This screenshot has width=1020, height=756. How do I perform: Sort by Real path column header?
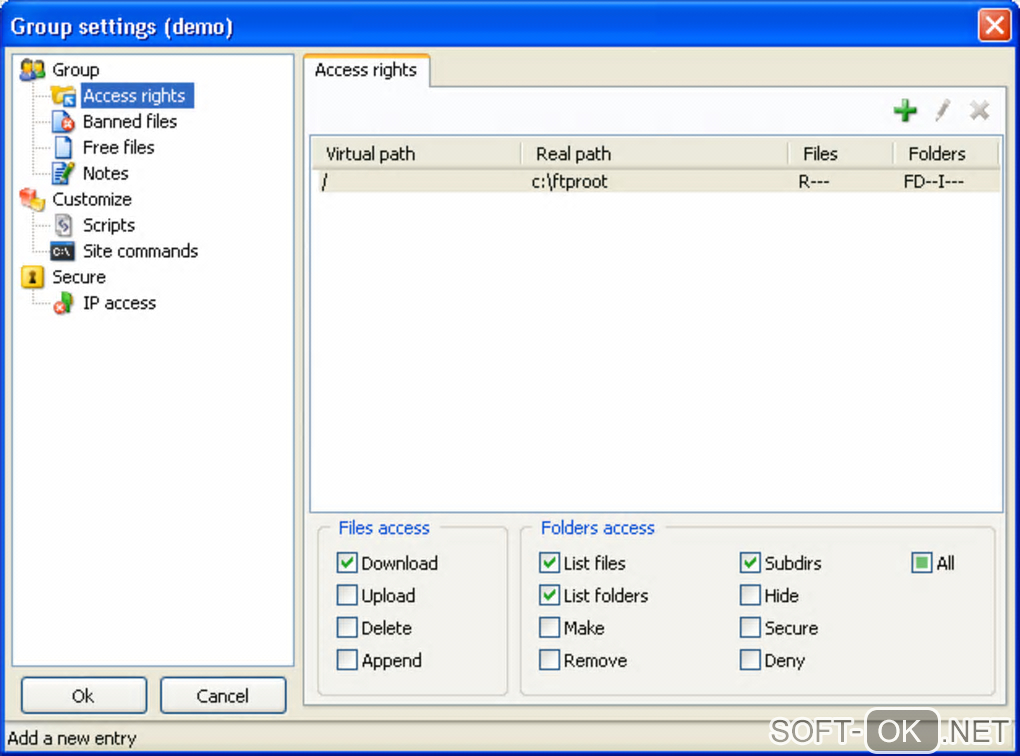(x=655, y=154)
